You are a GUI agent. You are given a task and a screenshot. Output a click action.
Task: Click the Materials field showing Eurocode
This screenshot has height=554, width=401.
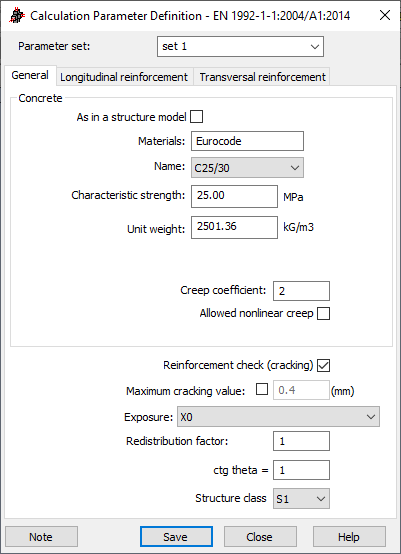(x=247, y=141)
